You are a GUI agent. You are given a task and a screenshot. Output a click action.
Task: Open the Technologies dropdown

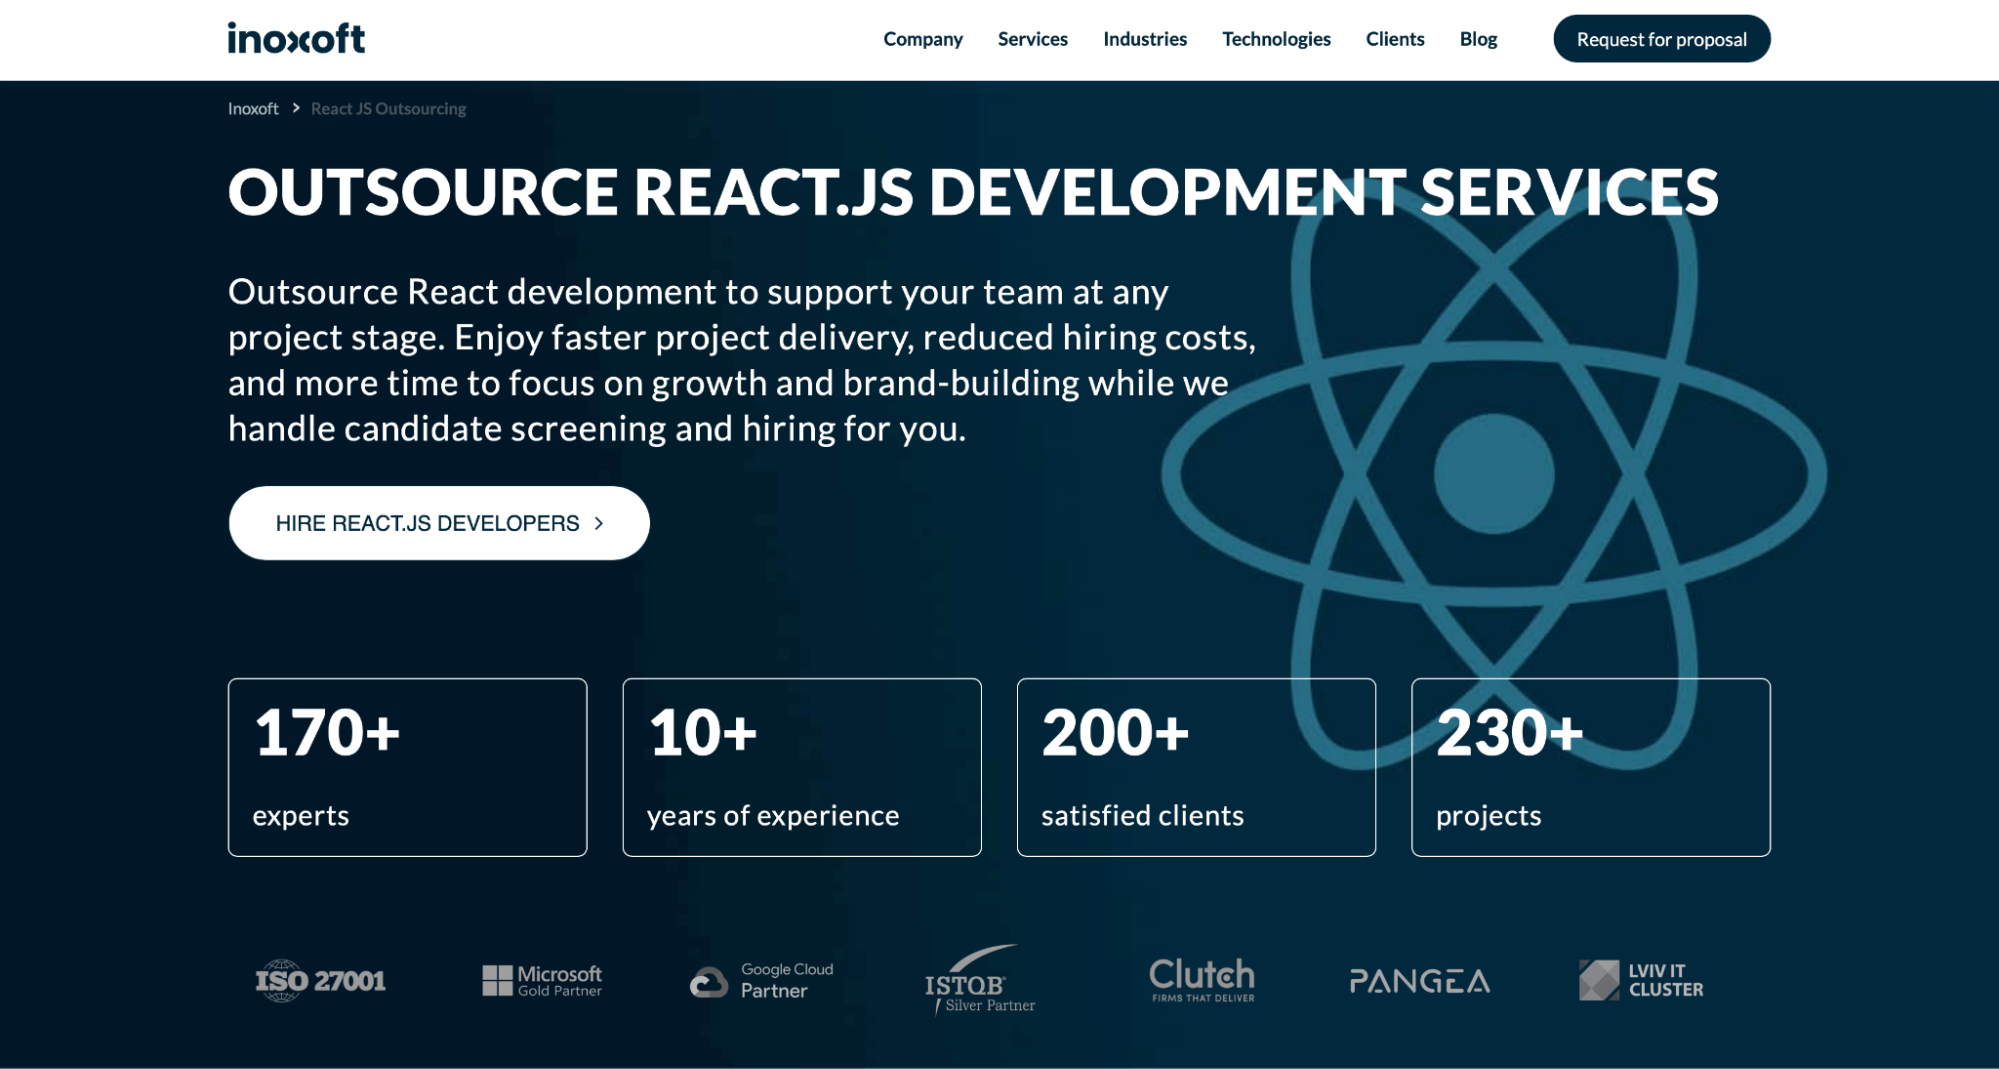tap(1276, 39)
